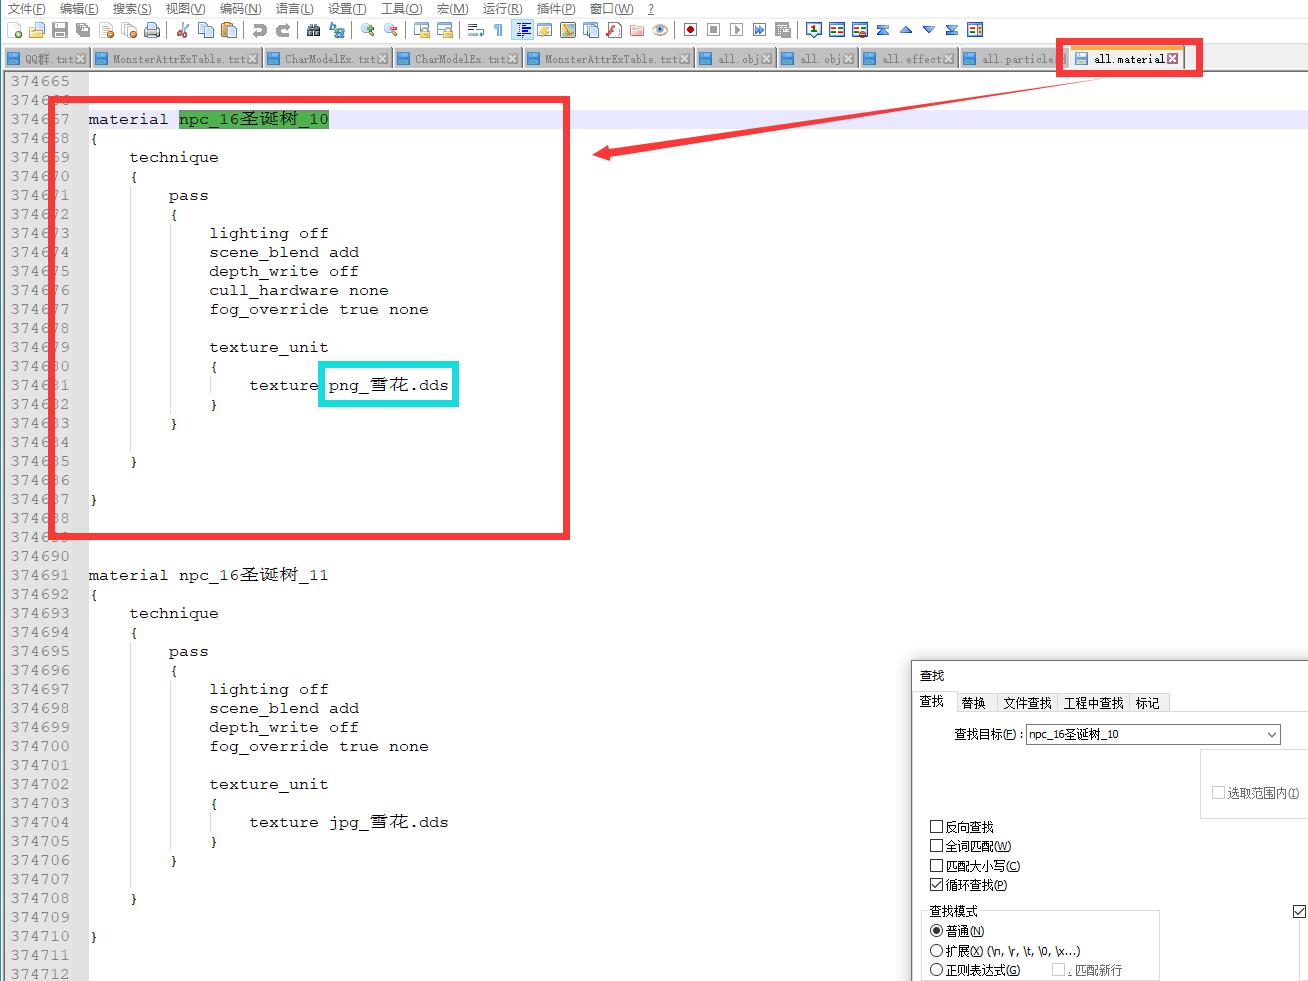The height and width of the screenshot is (981, 1308).
Task: Select the 正则表达式(G) search mode radio
Action: pyautogui.click(x=937, y=970)
